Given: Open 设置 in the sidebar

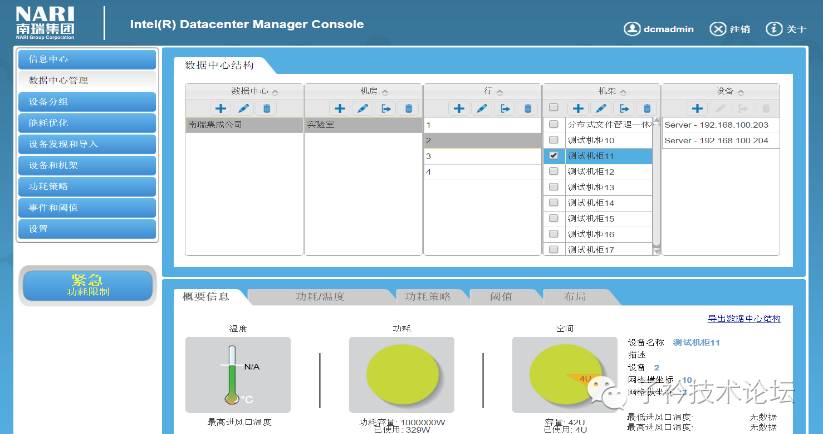Looking at the screenshot, I should [87, 229].
